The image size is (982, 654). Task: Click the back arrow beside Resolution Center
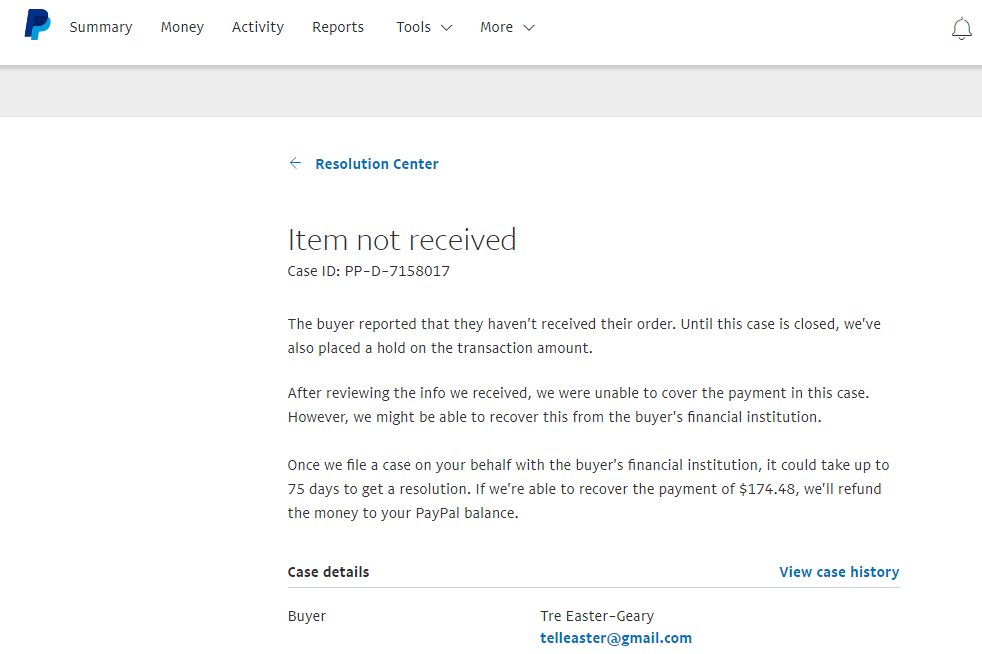click(x=295, y=163)
